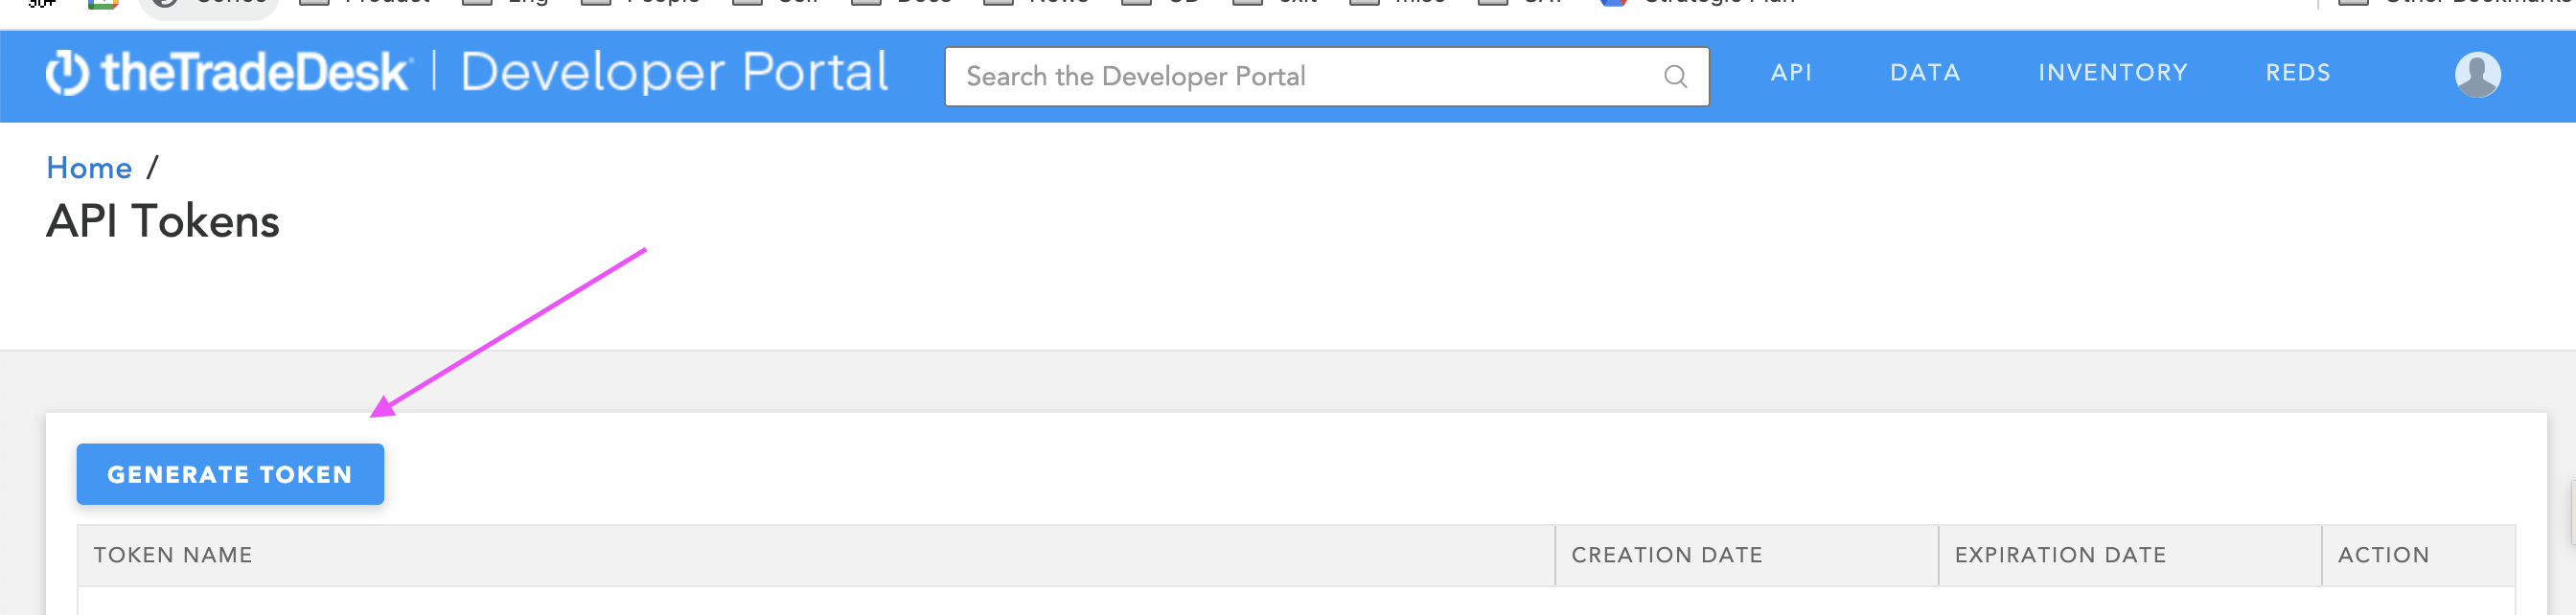The width and height of the screenshot is (2576, 615).
Task: Click the GENERATE TOKEN button
Action: (x=230, y=474)
